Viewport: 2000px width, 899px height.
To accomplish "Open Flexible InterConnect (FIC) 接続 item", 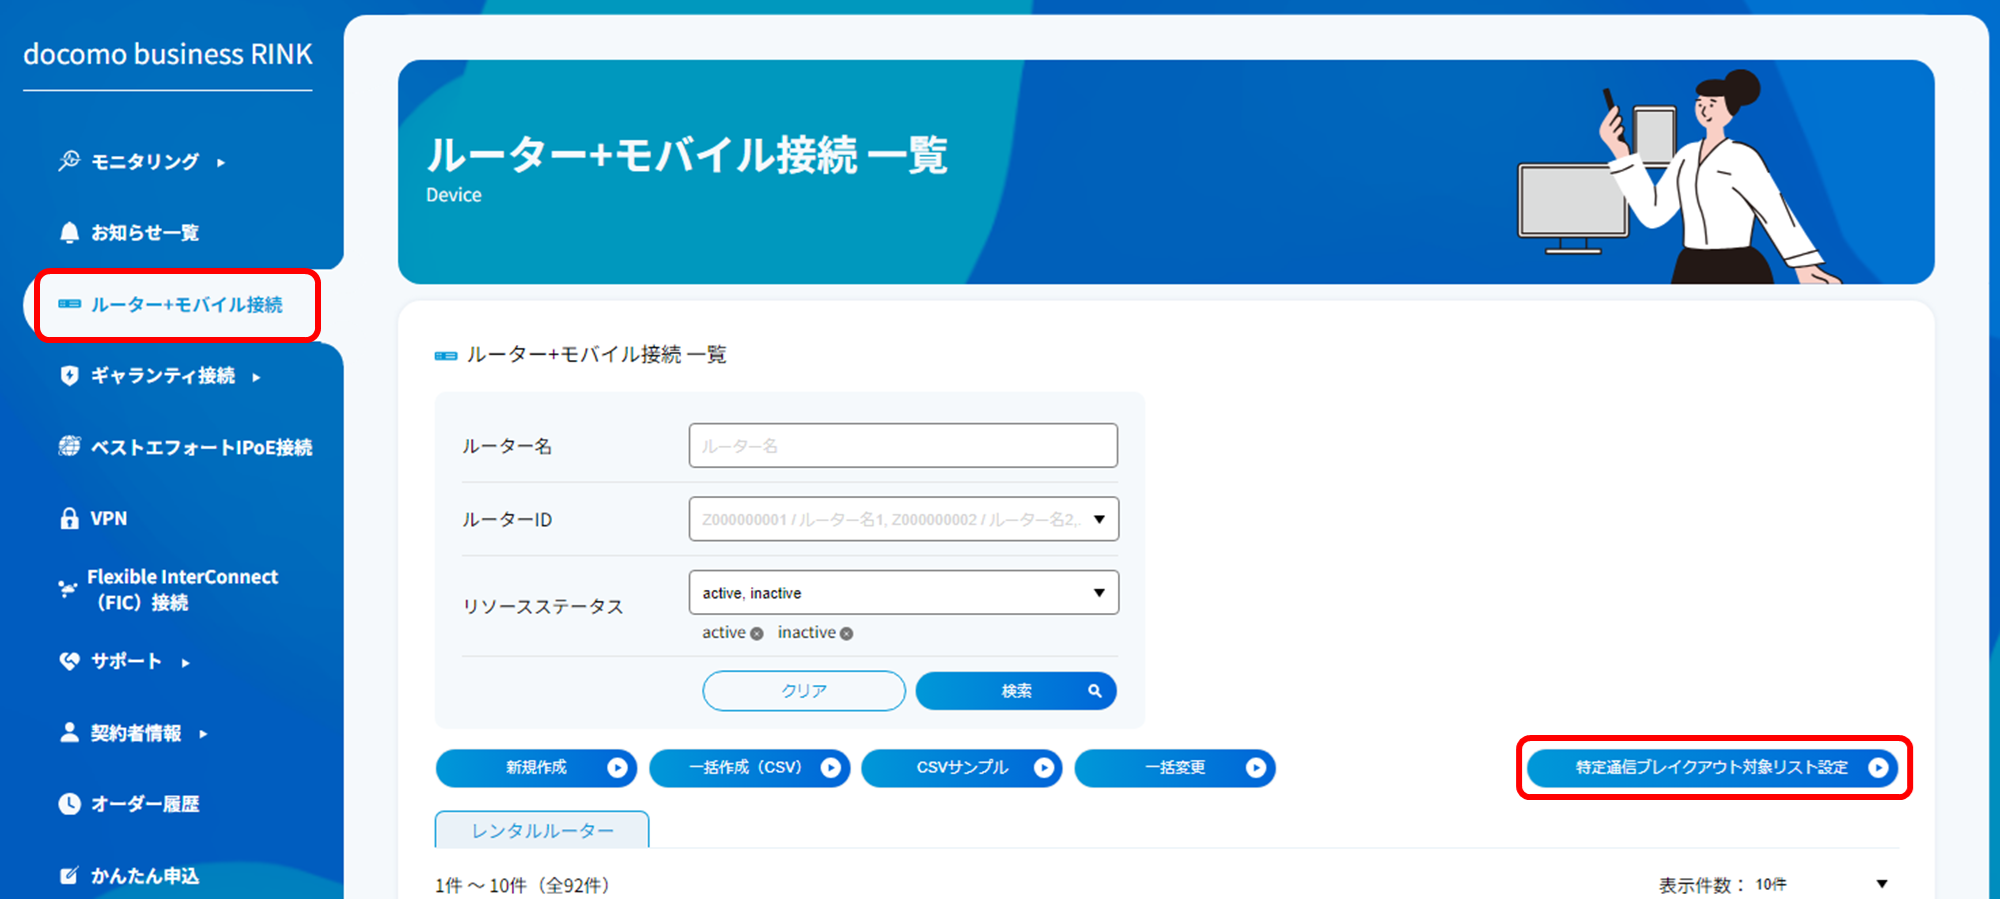I will coord(182,589).
